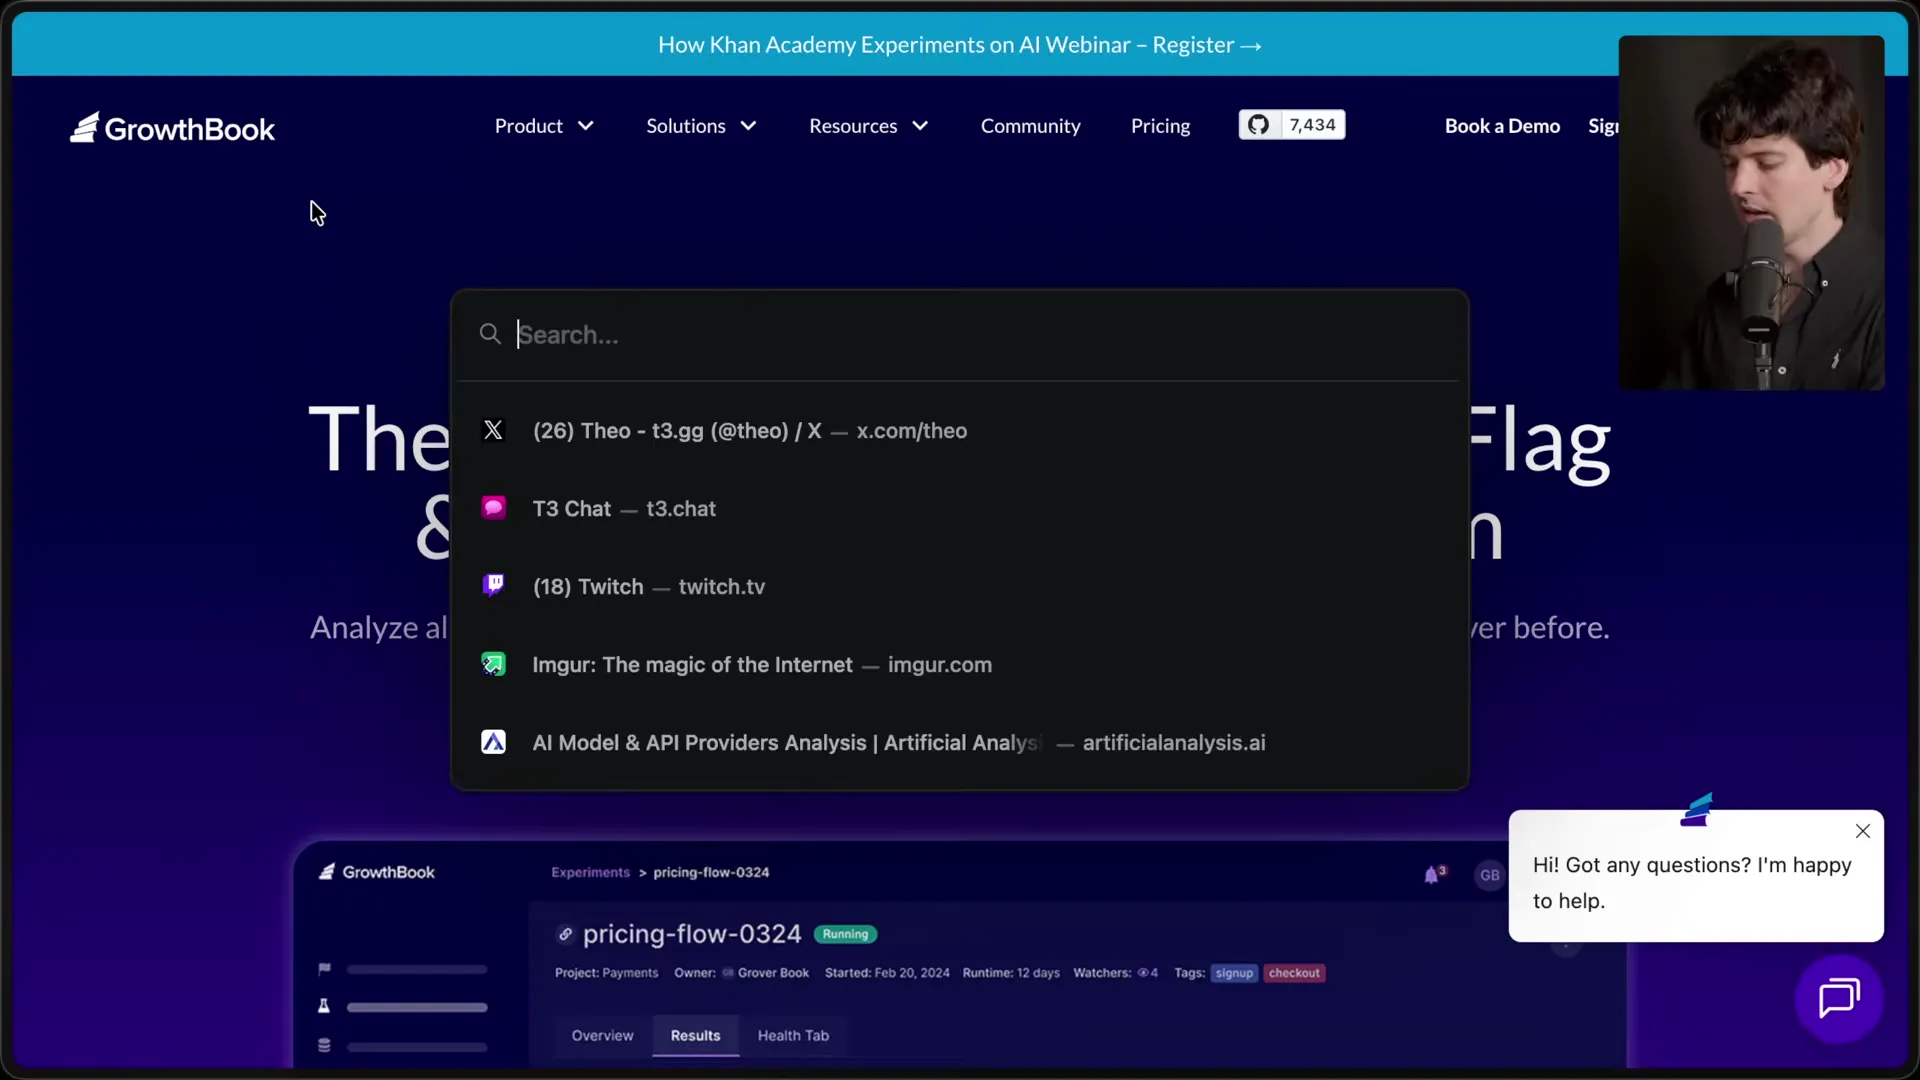Open the chat launcher bubble icon
The height and width of the screenshot is (1080, 1920).
[x=1838, y=998]
